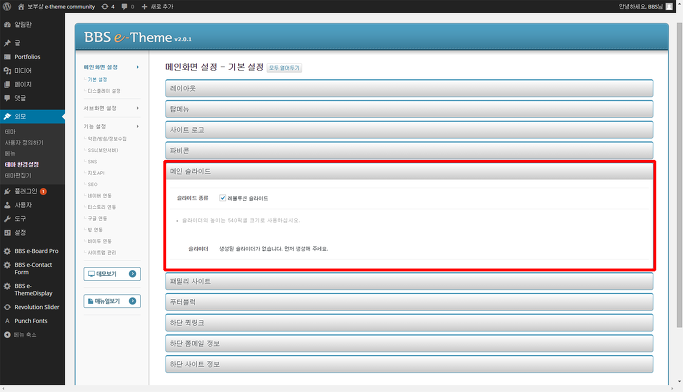
Task: Open the 안녕하세요 BBS님 account greeting
Action: click(x=640, y=7)
